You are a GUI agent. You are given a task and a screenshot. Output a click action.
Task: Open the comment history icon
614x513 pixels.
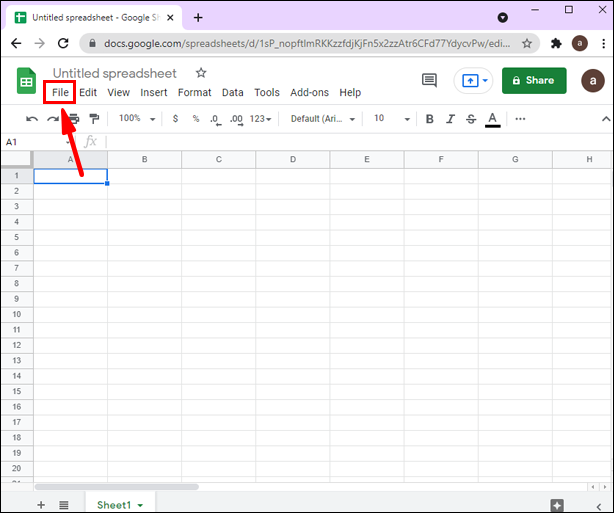pyautogui.click(x=429, y=80)
